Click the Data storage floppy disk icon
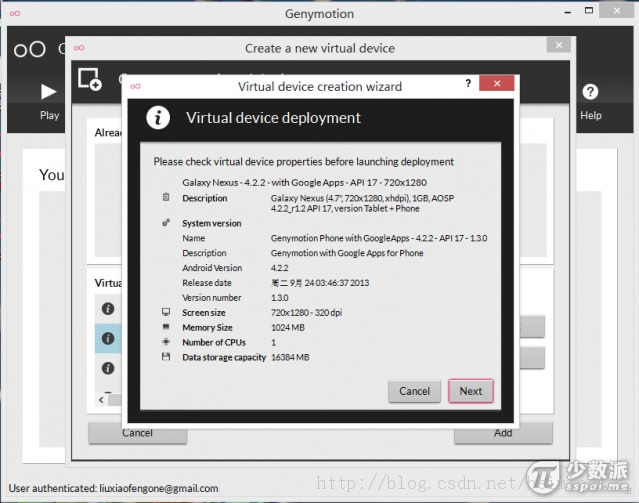The height and width of the screenshot is (503, 639). click(x=166, y=357)
